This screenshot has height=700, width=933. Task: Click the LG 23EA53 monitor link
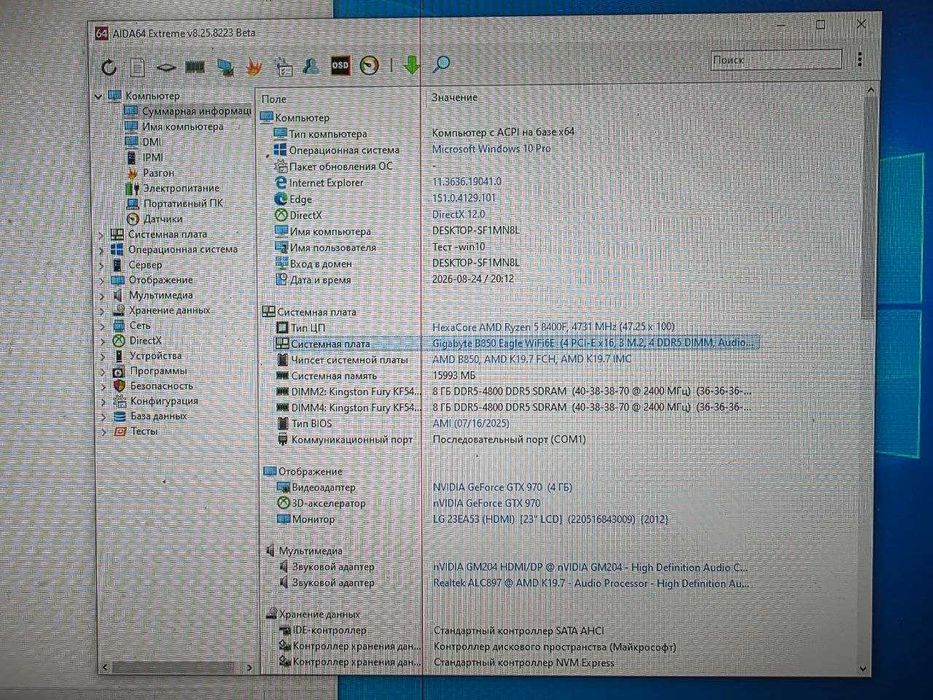click(x=550, y=520)
